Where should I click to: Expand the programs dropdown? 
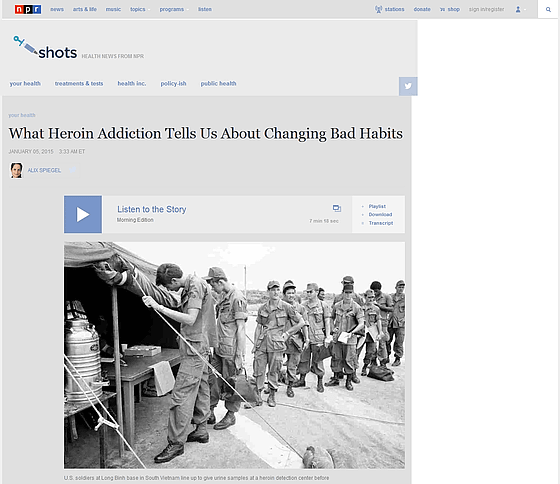(174, 9)
